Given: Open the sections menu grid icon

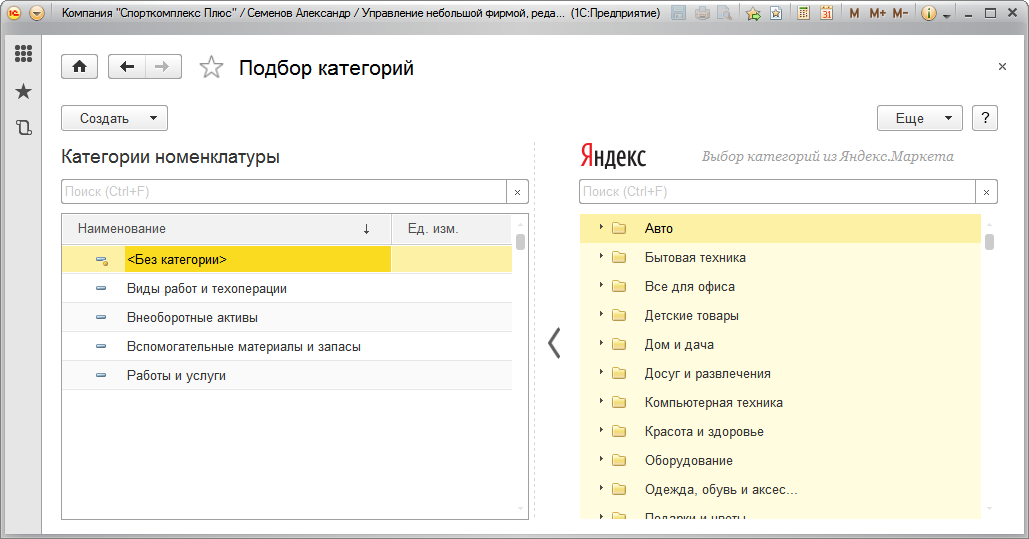Looking at the screenshot, I should [x=23, y=54].
